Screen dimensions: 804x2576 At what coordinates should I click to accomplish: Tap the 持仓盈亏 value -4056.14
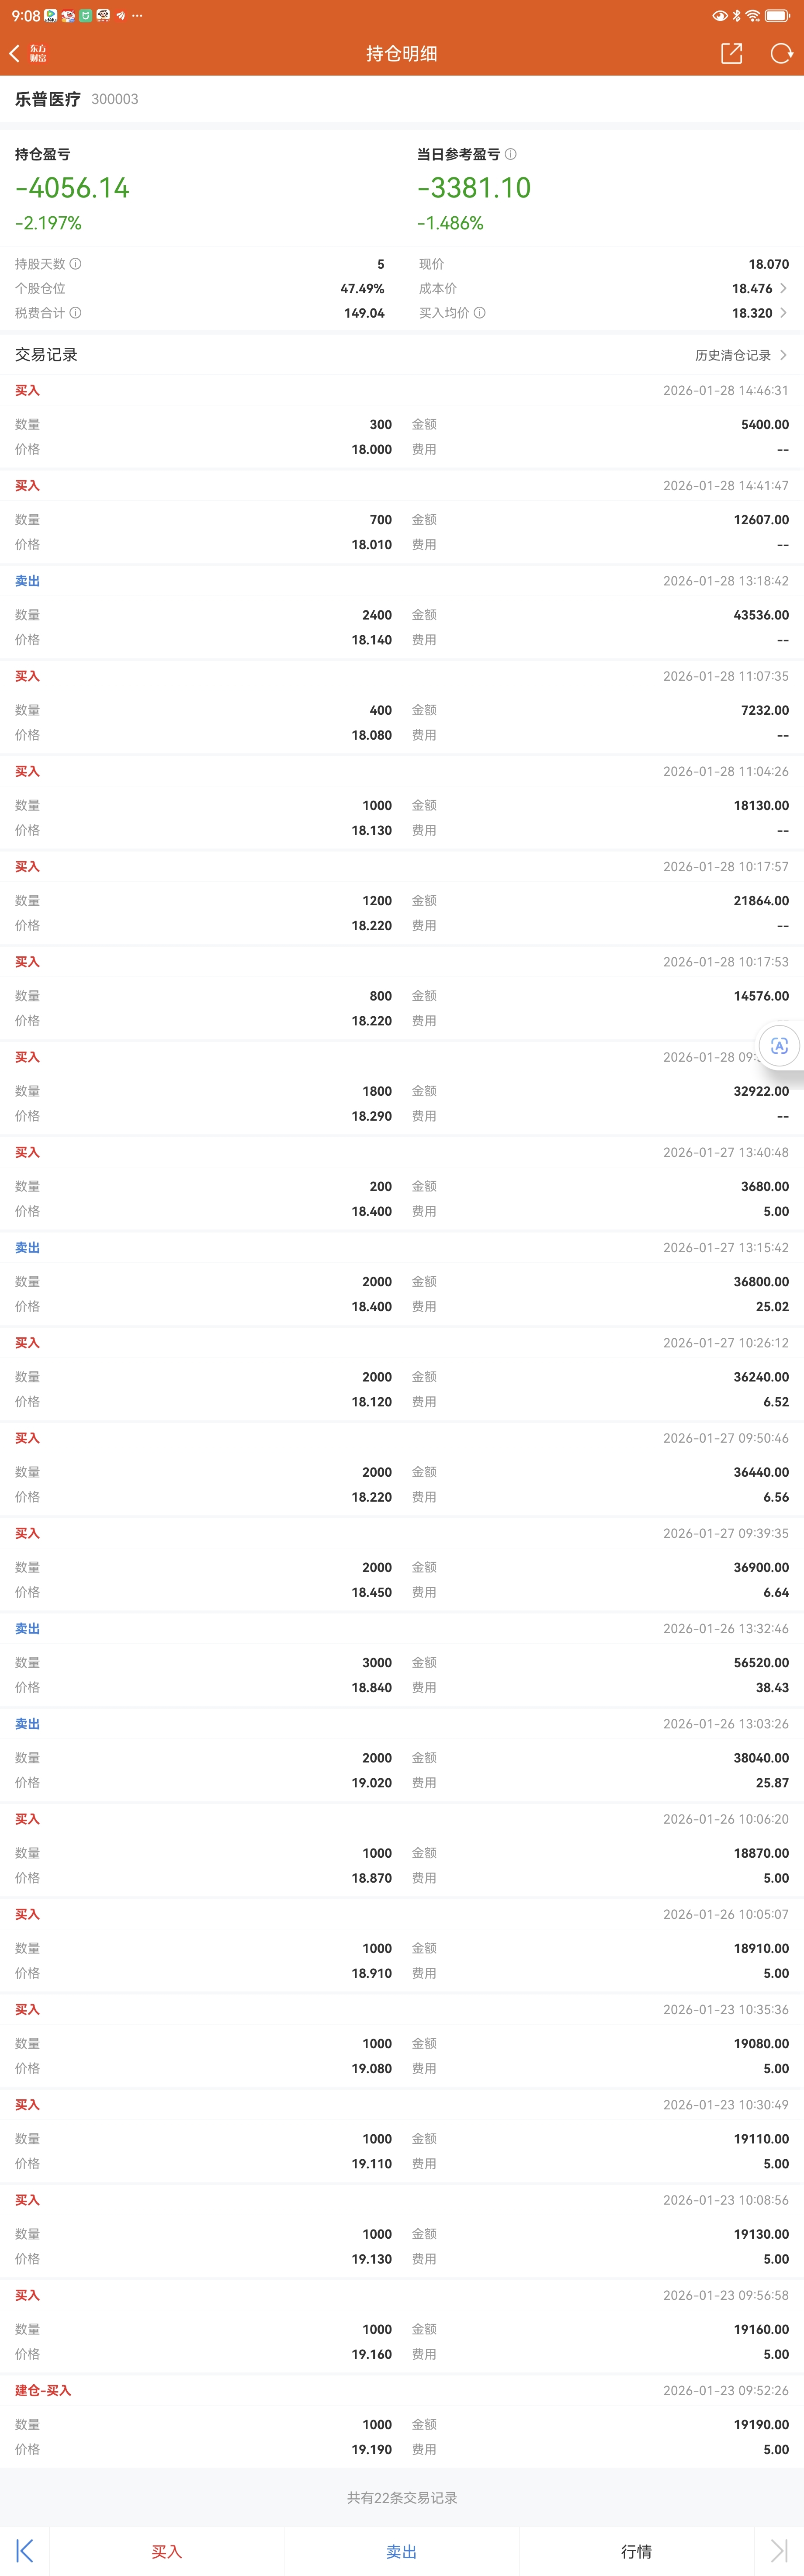(72, 188)
